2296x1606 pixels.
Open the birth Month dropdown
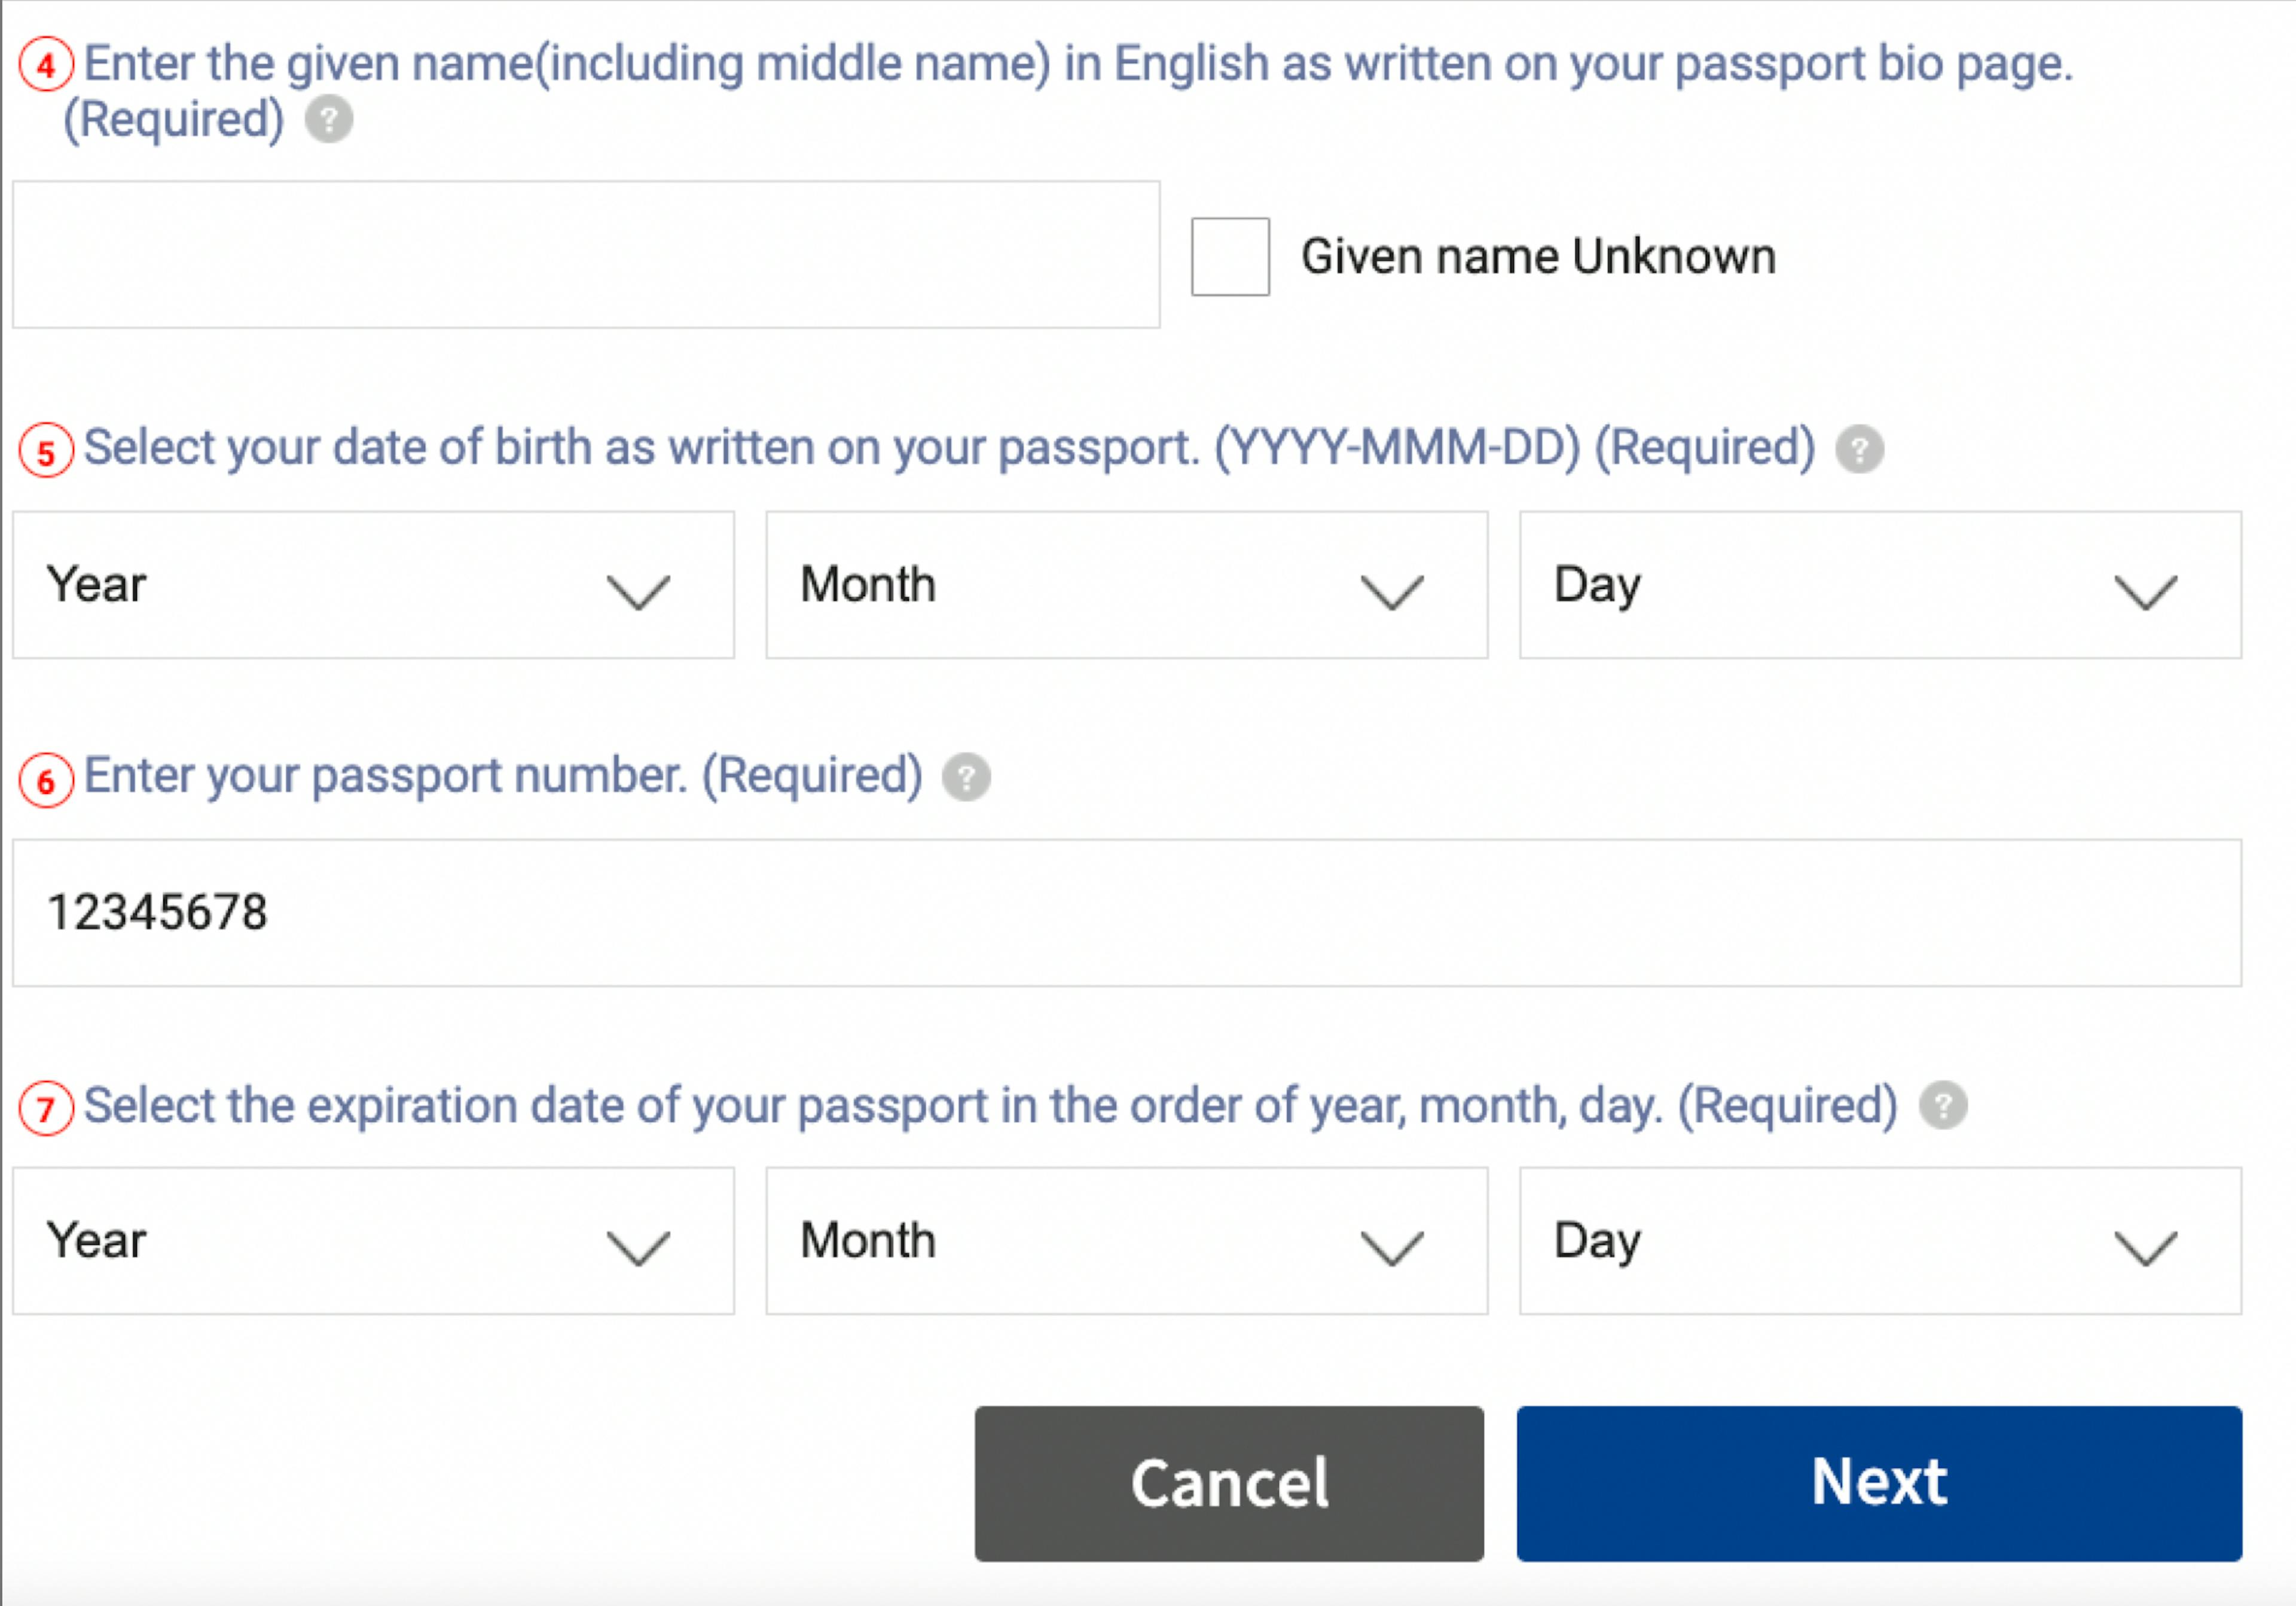pyautogui.click(x=1127, y=585)
